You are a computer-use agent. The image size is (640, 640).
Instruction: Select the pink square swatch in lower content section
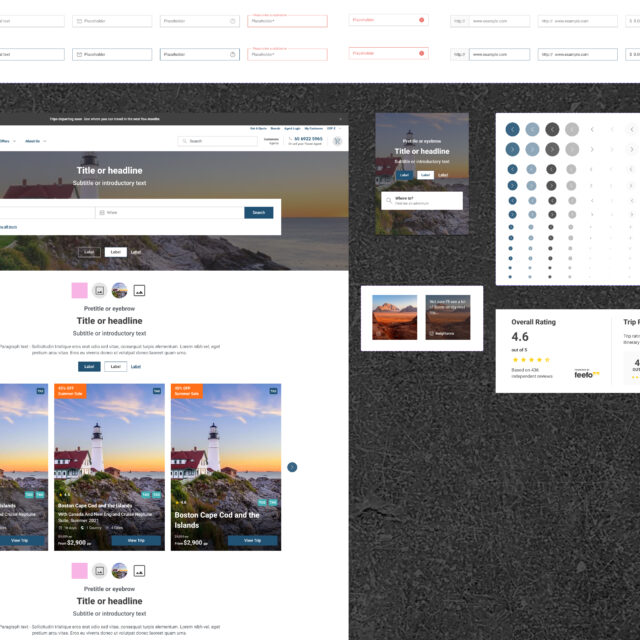tap(79, 571)
